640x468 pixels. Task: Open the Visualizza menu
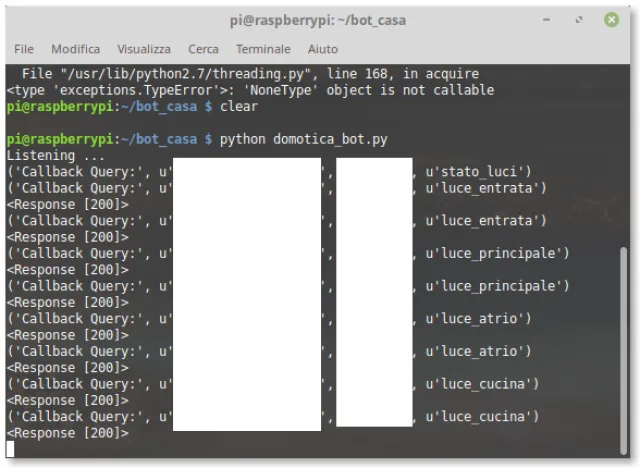pos(143,49)
